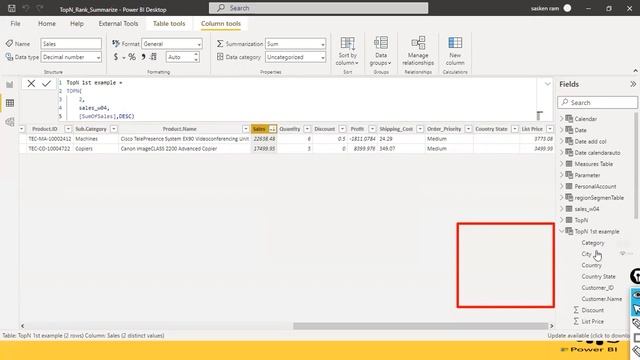This screenshot has height=360, width=640.
Task: Apply percentage format icon
Action: click(x=132, y=57)
